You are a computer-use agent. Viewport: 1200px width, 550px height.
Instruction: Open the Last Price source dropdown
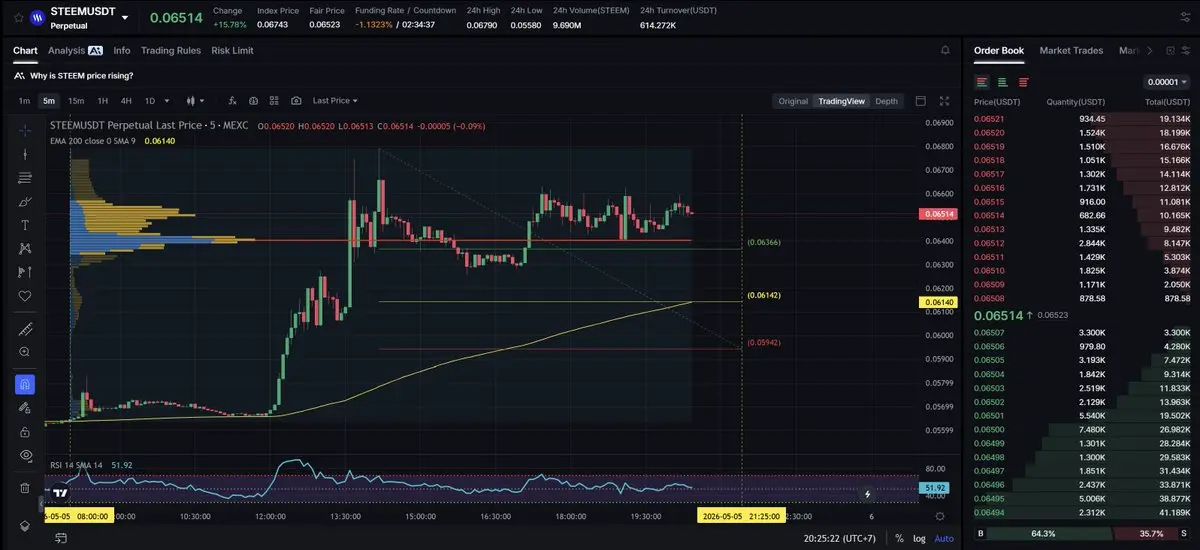(x=335, y=101)
